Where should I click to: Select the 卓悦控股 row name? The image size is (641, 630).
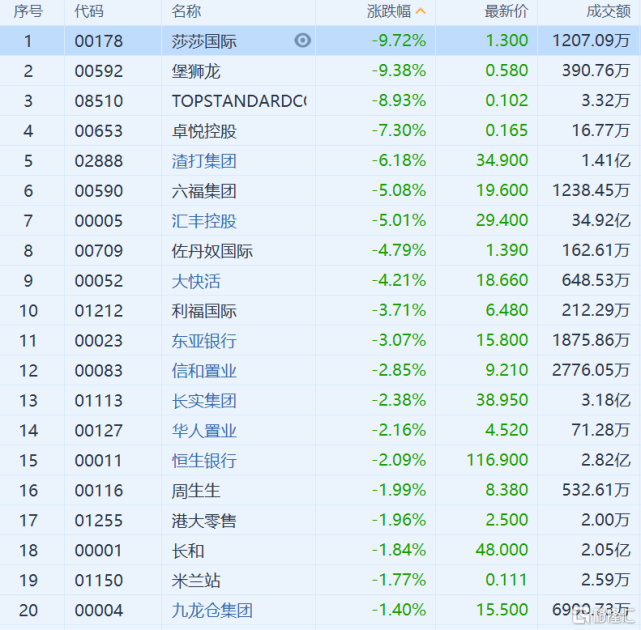(x=204, y=131)
